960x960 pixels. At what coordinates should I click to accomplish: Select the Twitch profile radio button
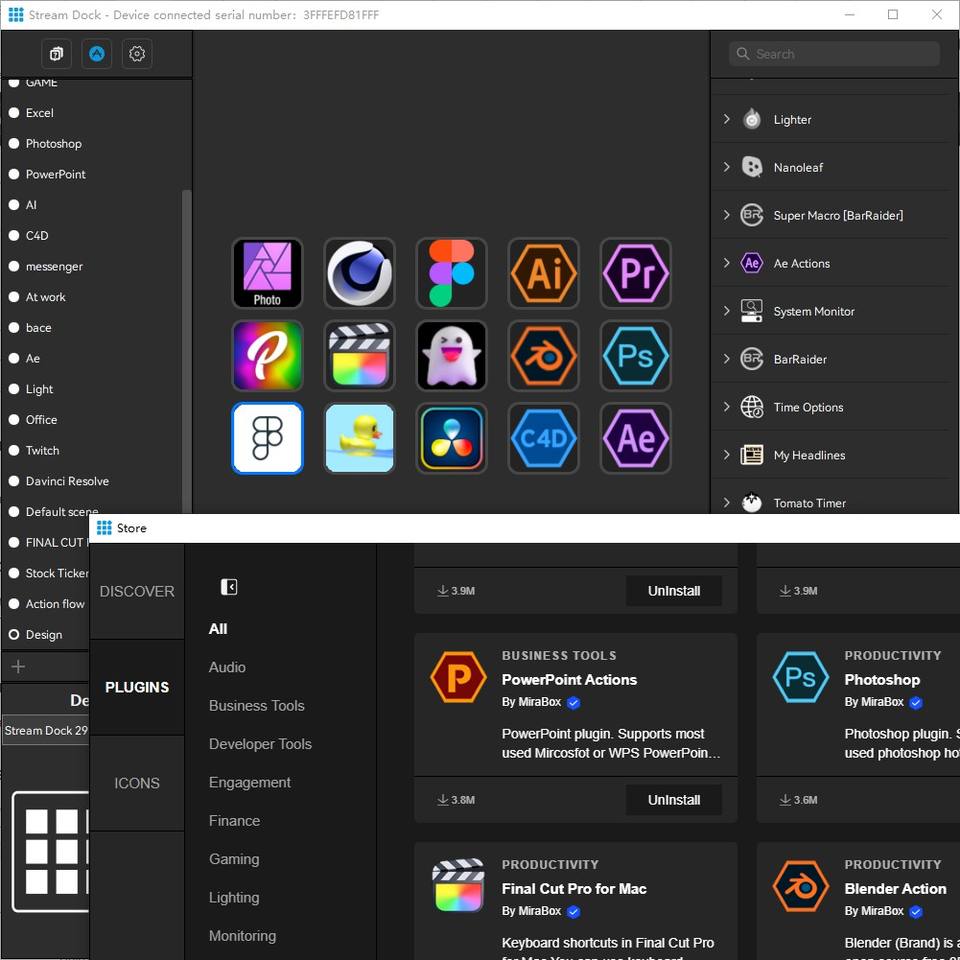14,451
